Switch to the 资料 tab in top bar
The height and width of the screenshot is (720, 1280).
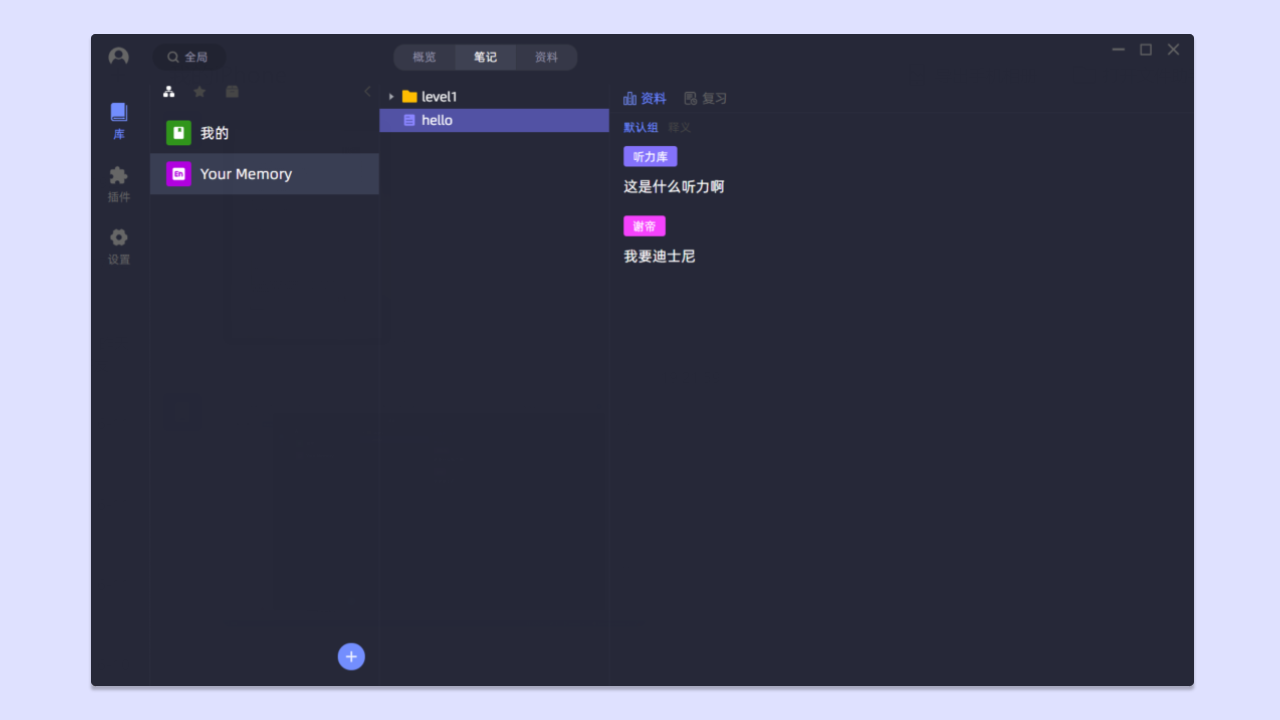click(x=546, y=57)
